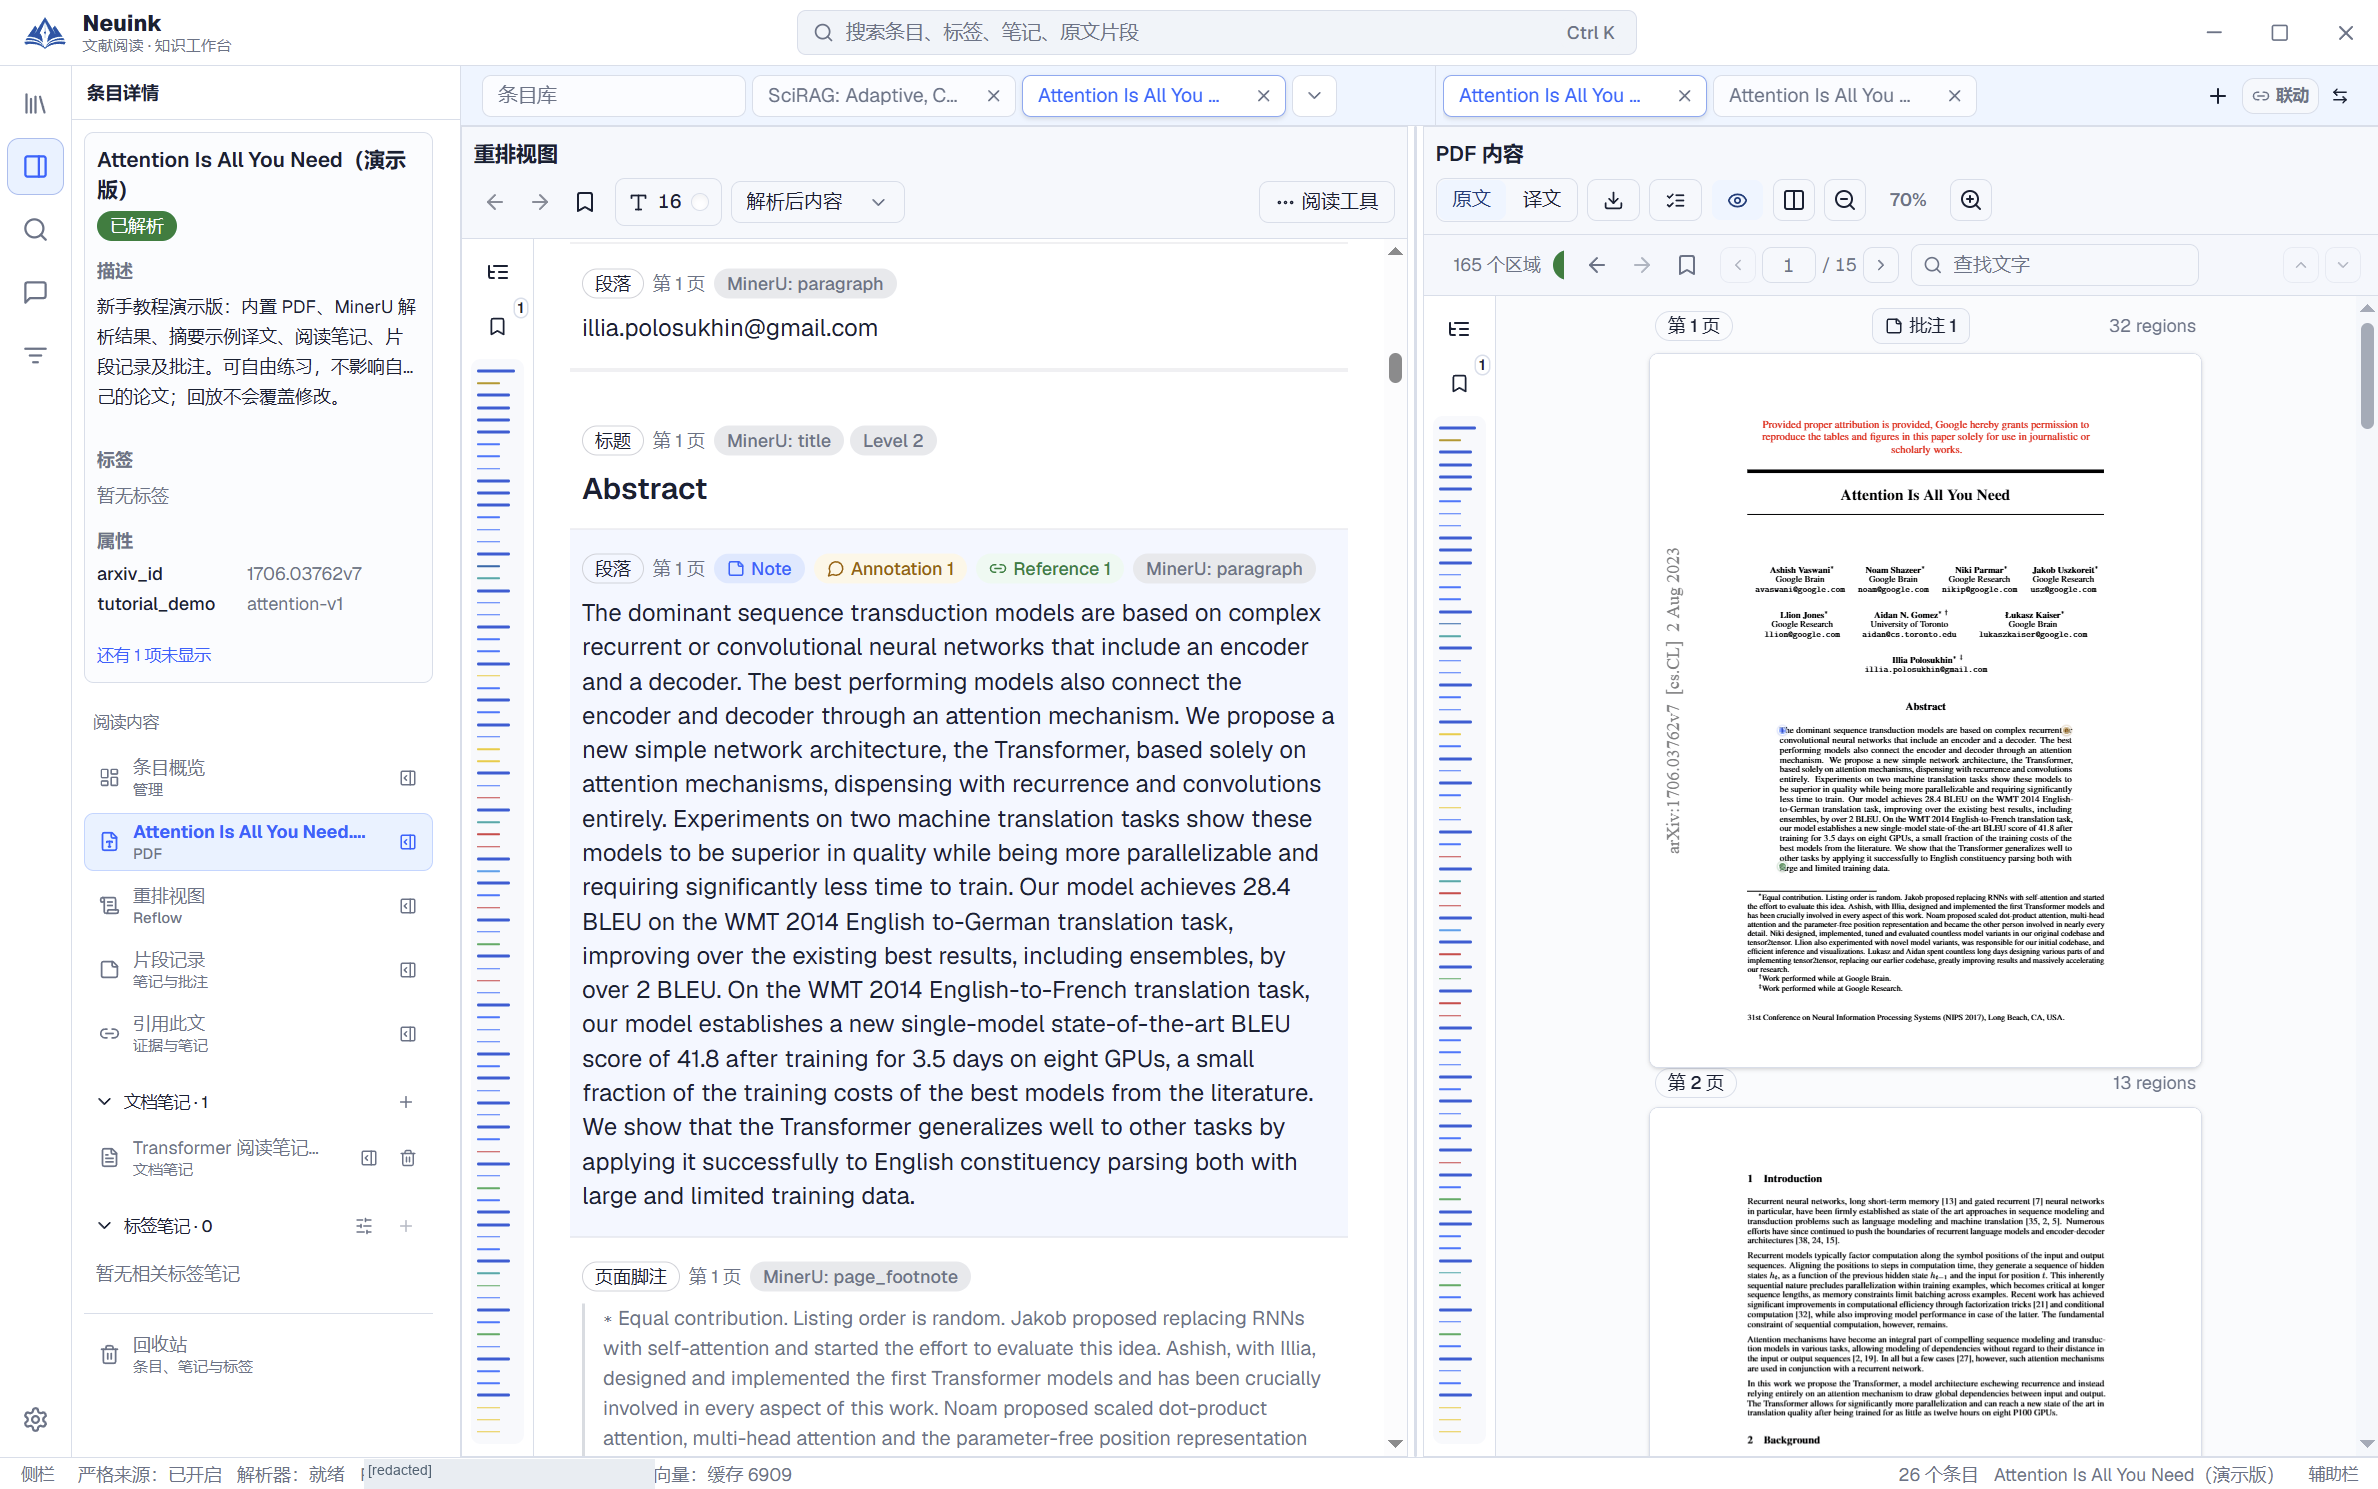The height and width of the screenshot is (1489, 2378).
Task: Download the PDF using download icon
Action: point(1613,200)
